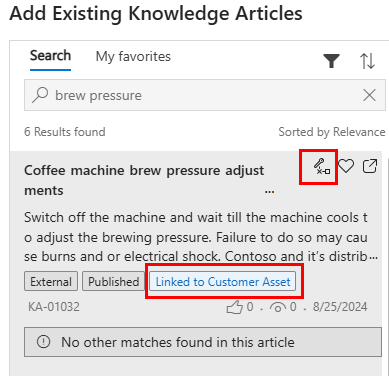Click the info icon in the matches bar

coord(43,342)
